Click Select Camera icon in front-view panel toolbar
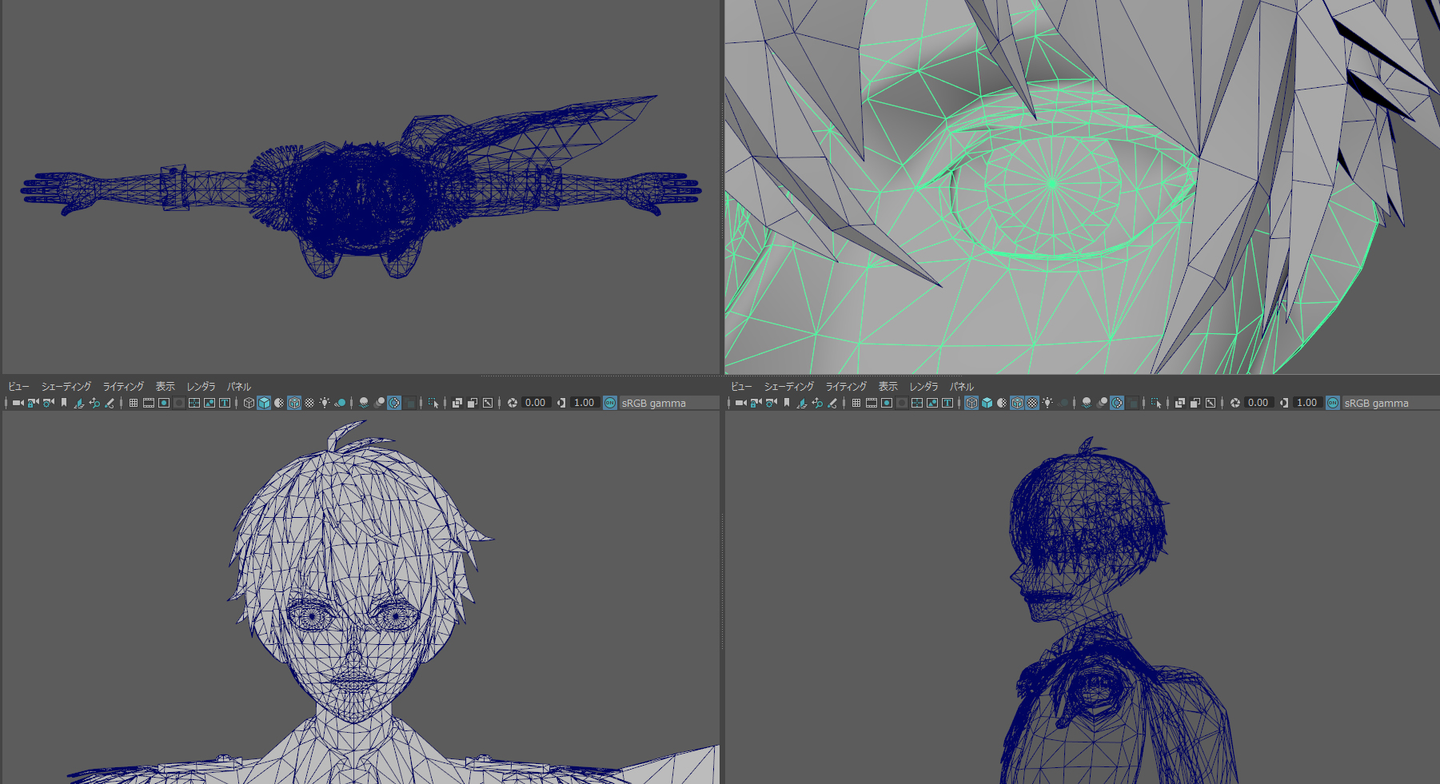Image resolution: width=1440 pixels, height=784 pixels. pos(18,403)
